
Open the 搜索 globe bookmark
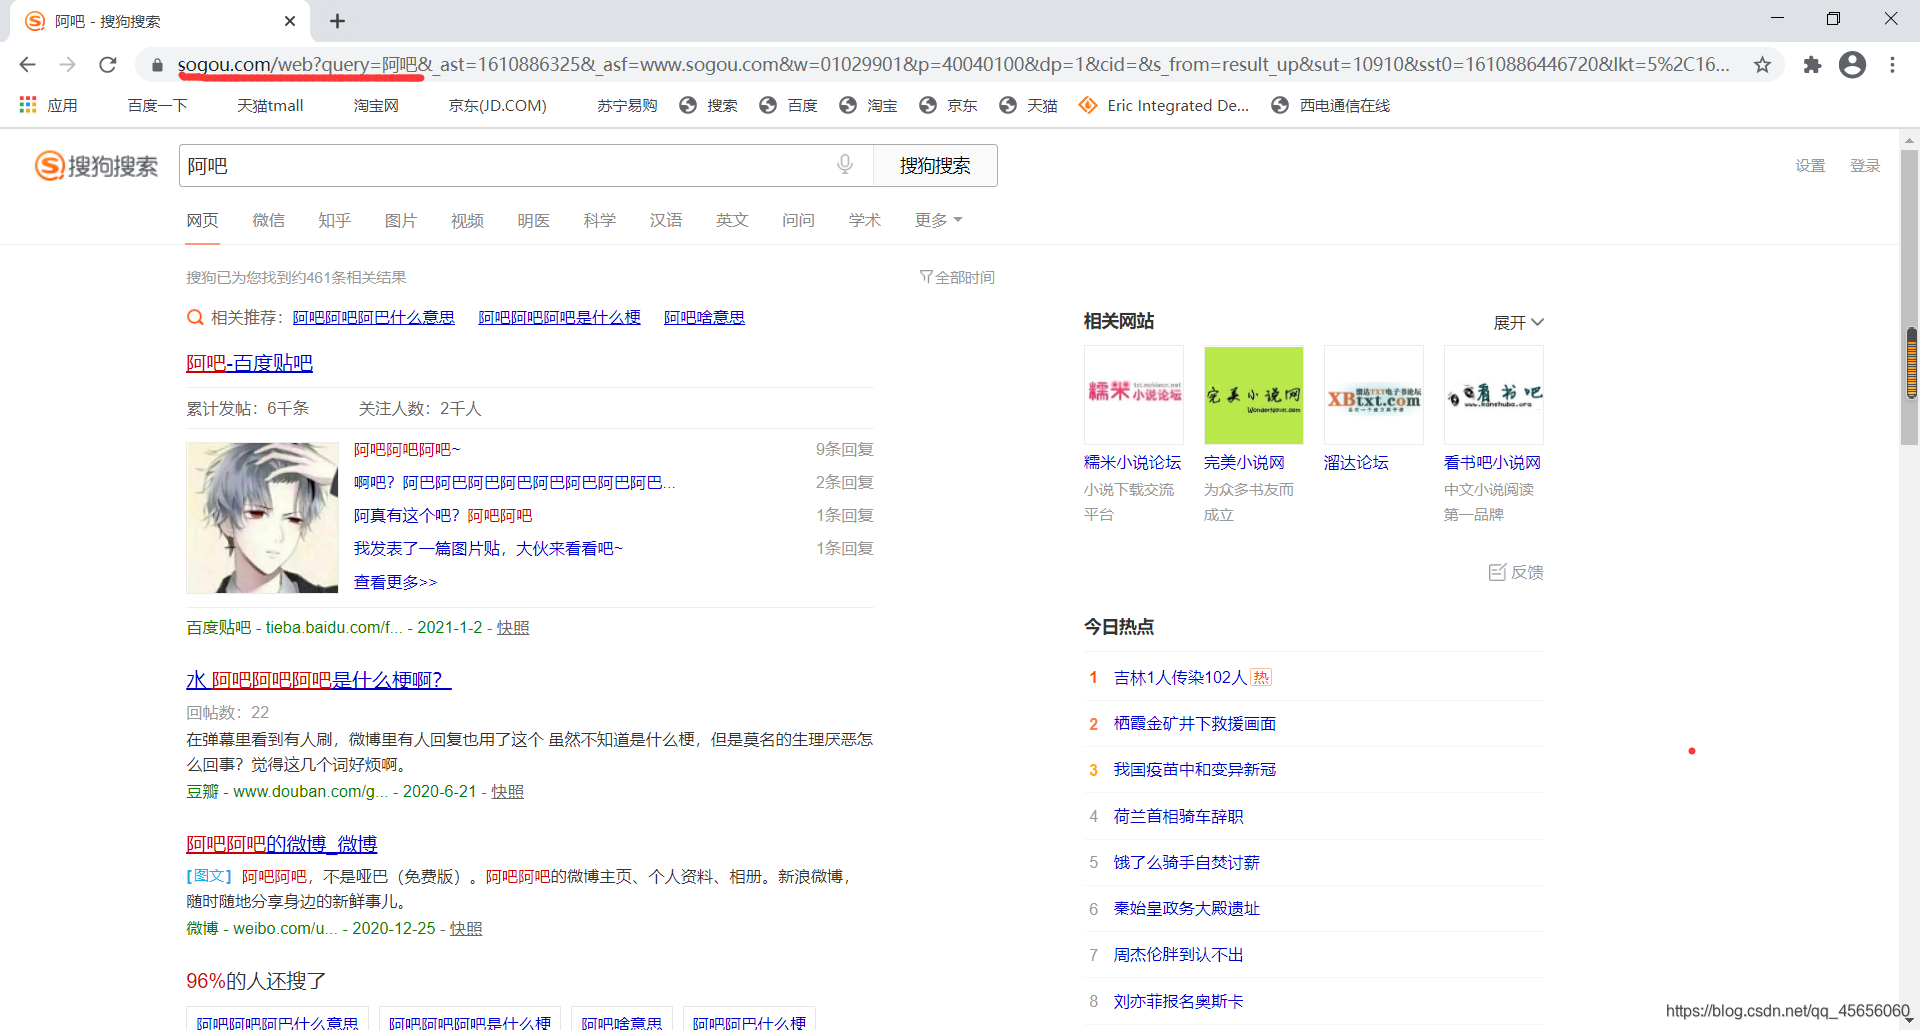708,105
